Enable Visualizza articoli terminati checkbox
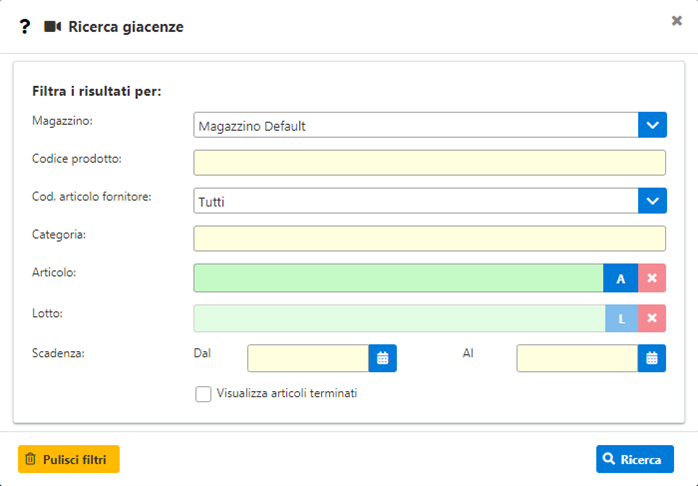The width and height of the screenshot is (698, 486). pos(203,394)
